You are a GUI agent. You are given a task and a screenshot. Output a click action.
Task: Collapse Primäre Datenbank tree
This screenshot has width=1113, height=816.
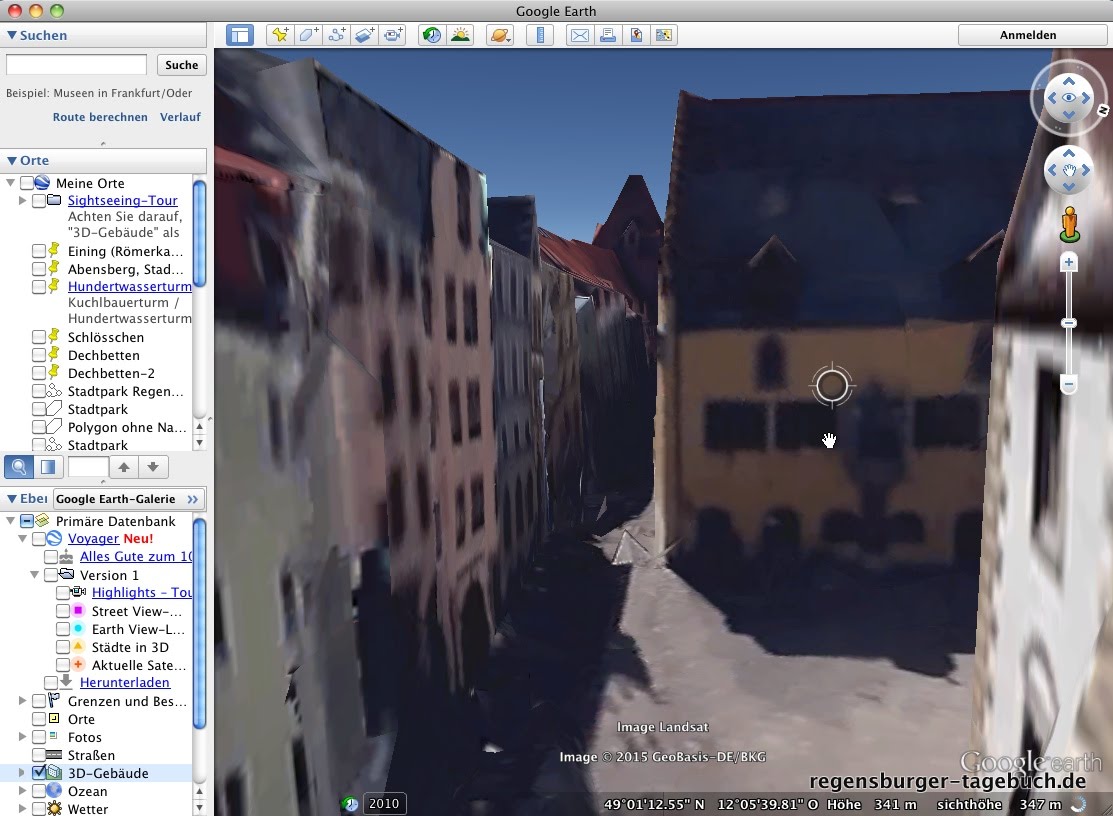point(11,521)
